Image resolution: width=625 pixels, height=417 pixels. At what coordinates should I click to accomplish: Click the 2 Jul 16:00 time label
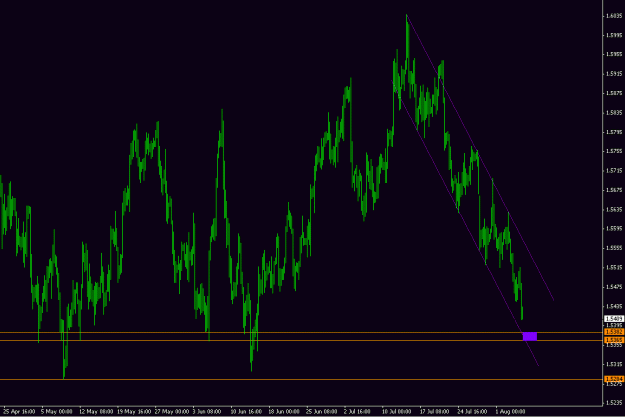point(357,411)
